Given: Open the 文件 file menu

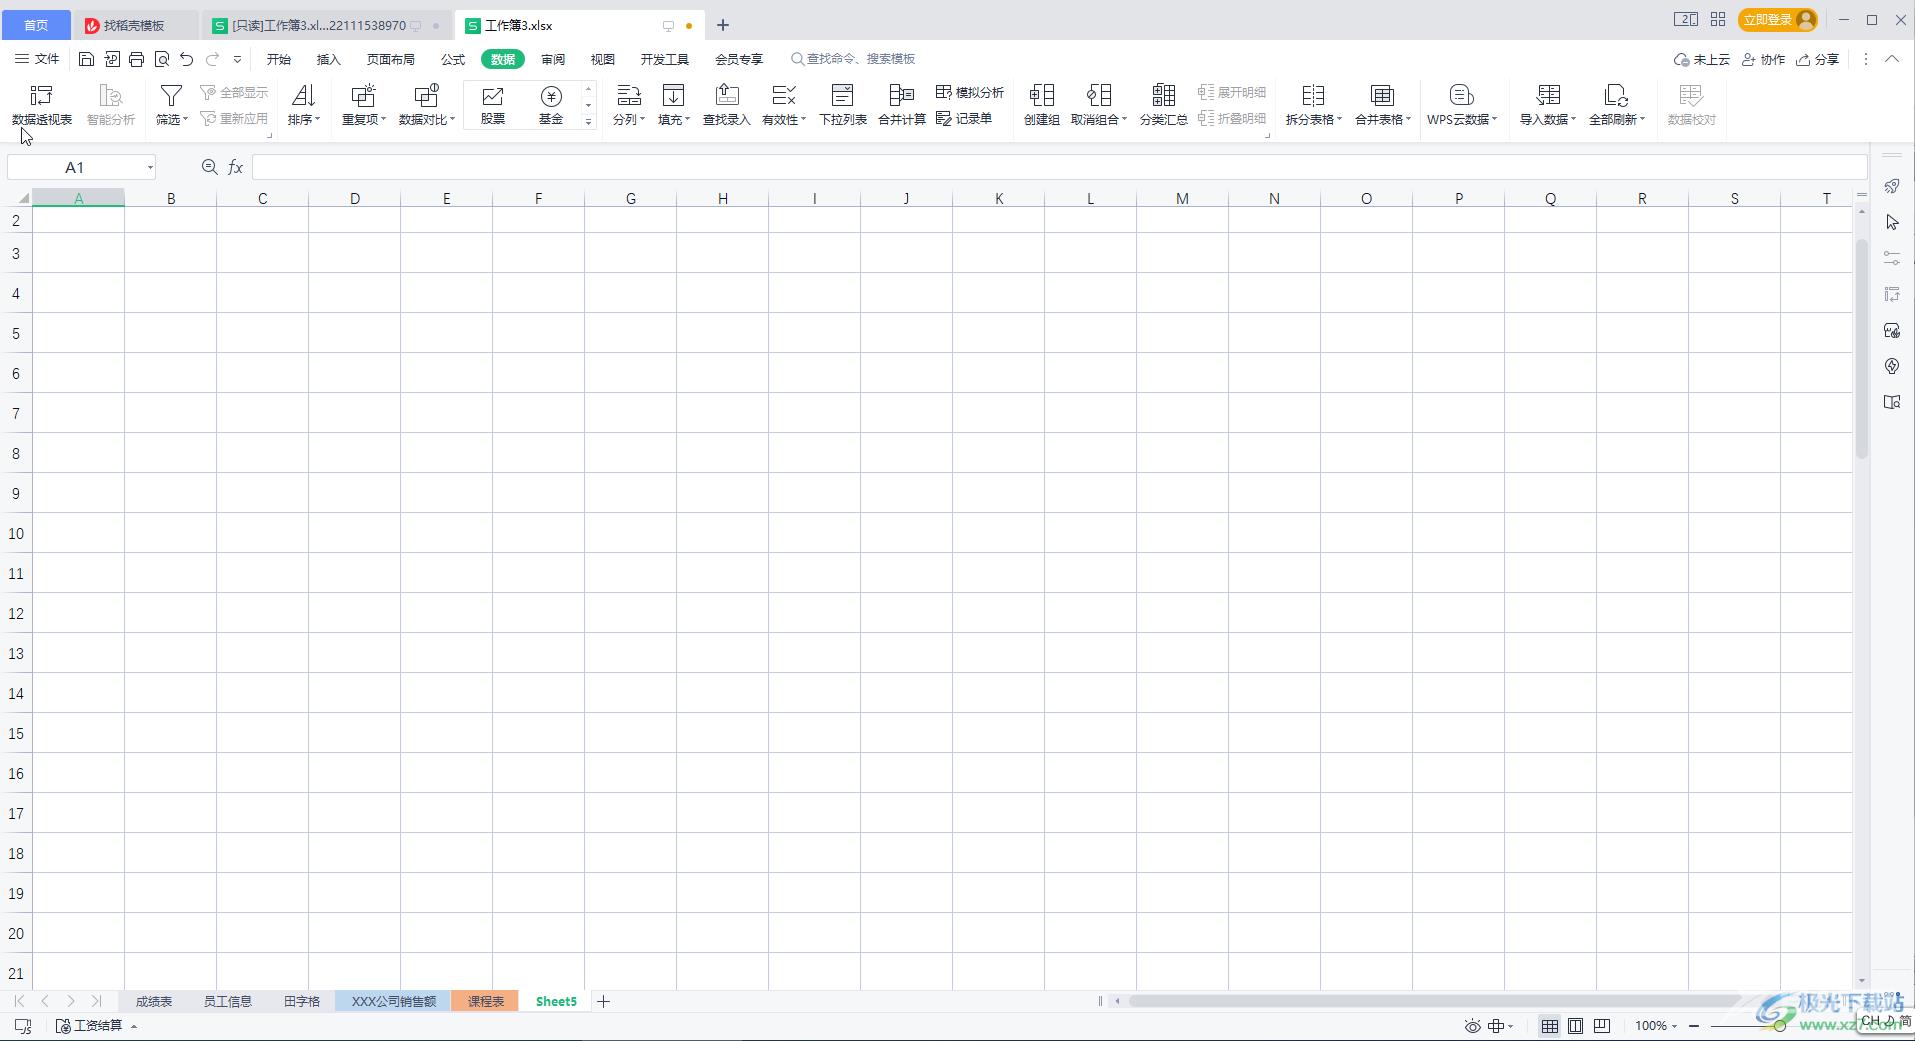Looking at the screenshot, I should pyautogui.click(x=37, y=59).
